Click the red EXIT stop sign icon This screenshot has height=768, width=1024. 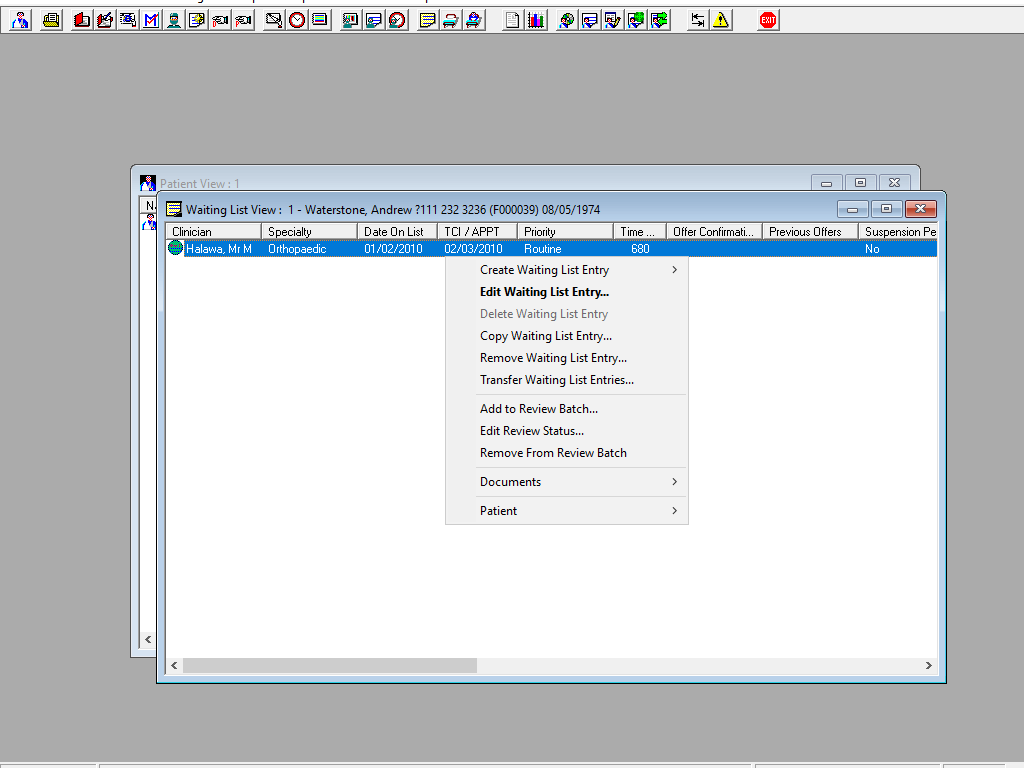(x=768, y=20)
